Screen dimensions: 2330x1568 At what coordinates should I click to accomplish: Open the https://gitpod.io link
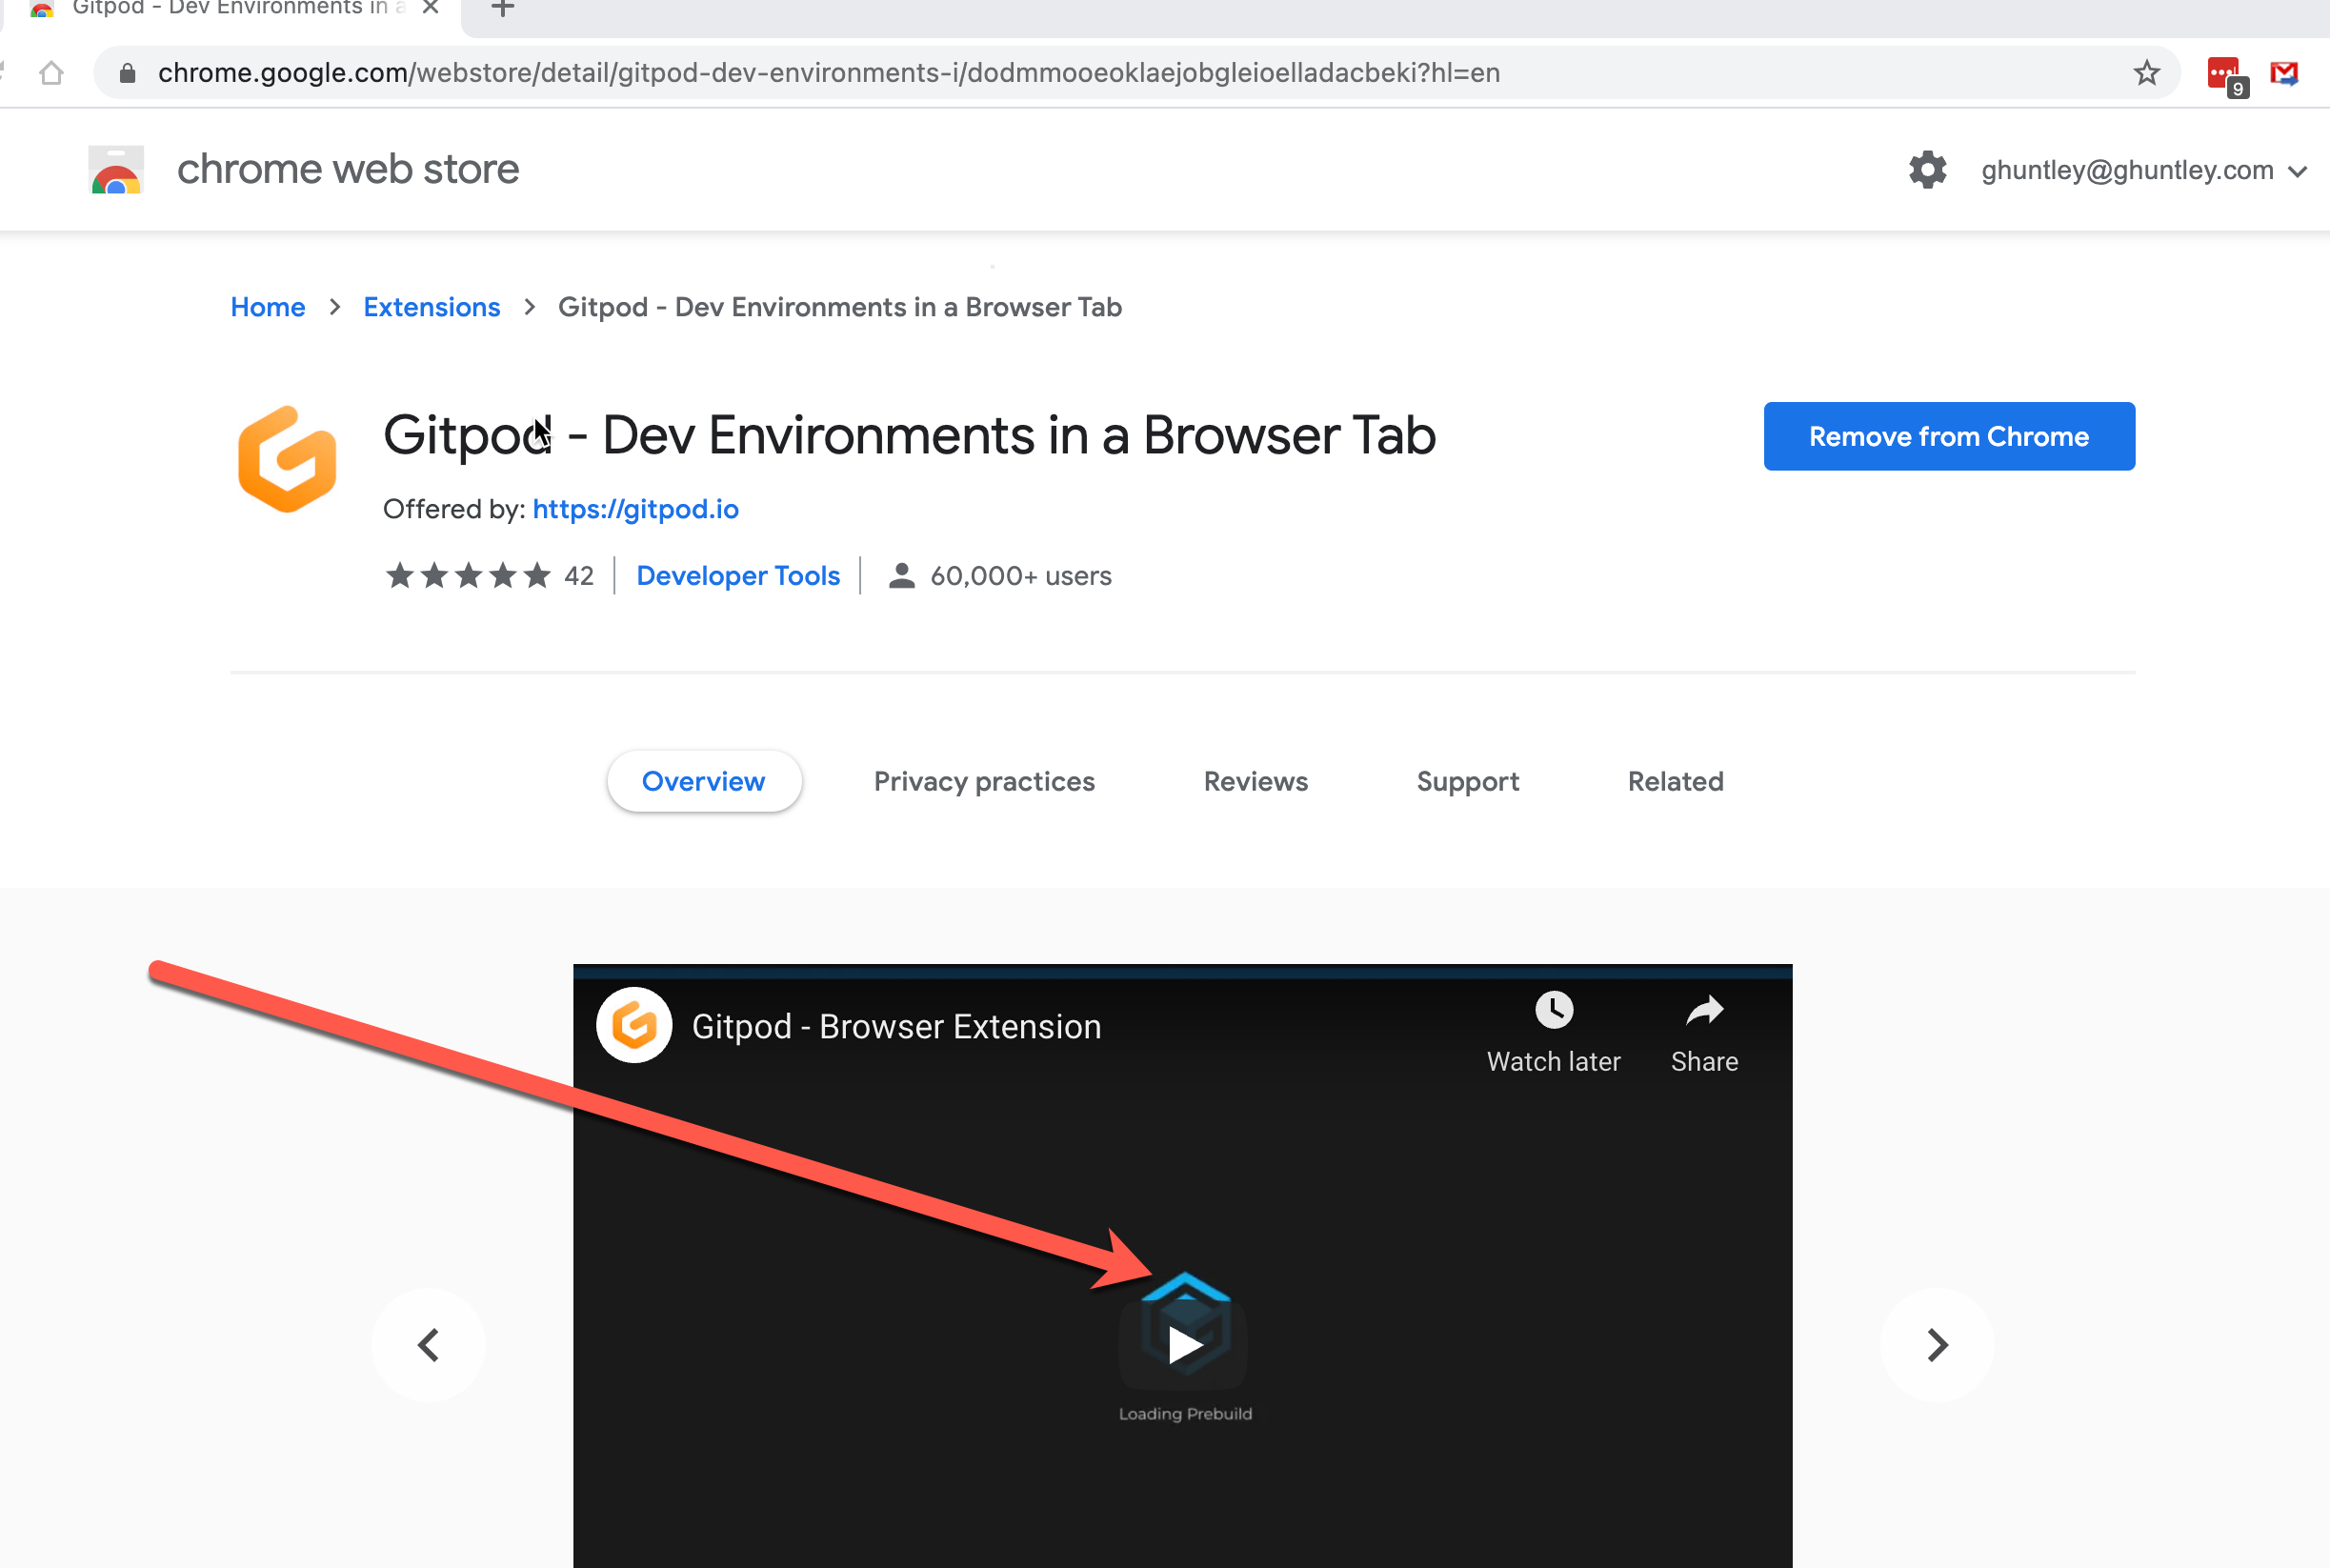(635, 509)
